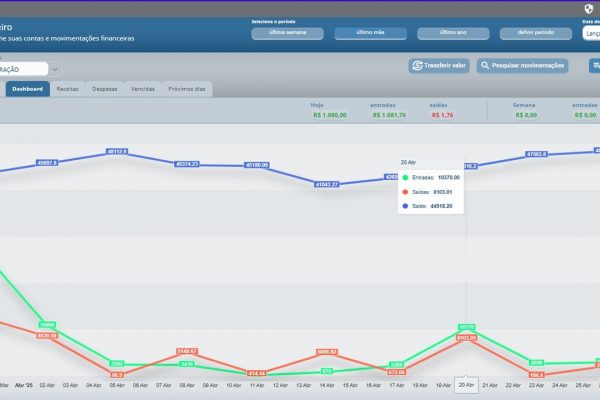Click the bold Abr '25 axis label

[24, 385]
